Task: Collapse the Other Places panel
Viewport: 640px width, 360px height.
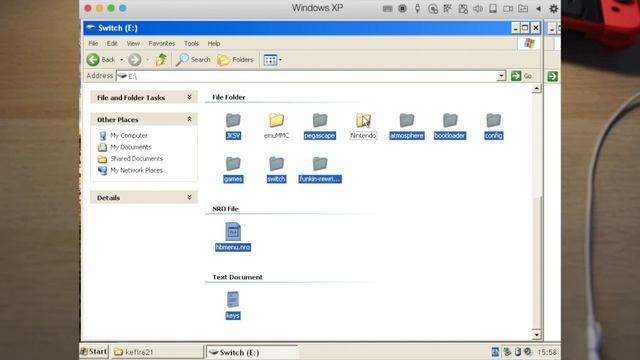Action: [x=189, y=119]
